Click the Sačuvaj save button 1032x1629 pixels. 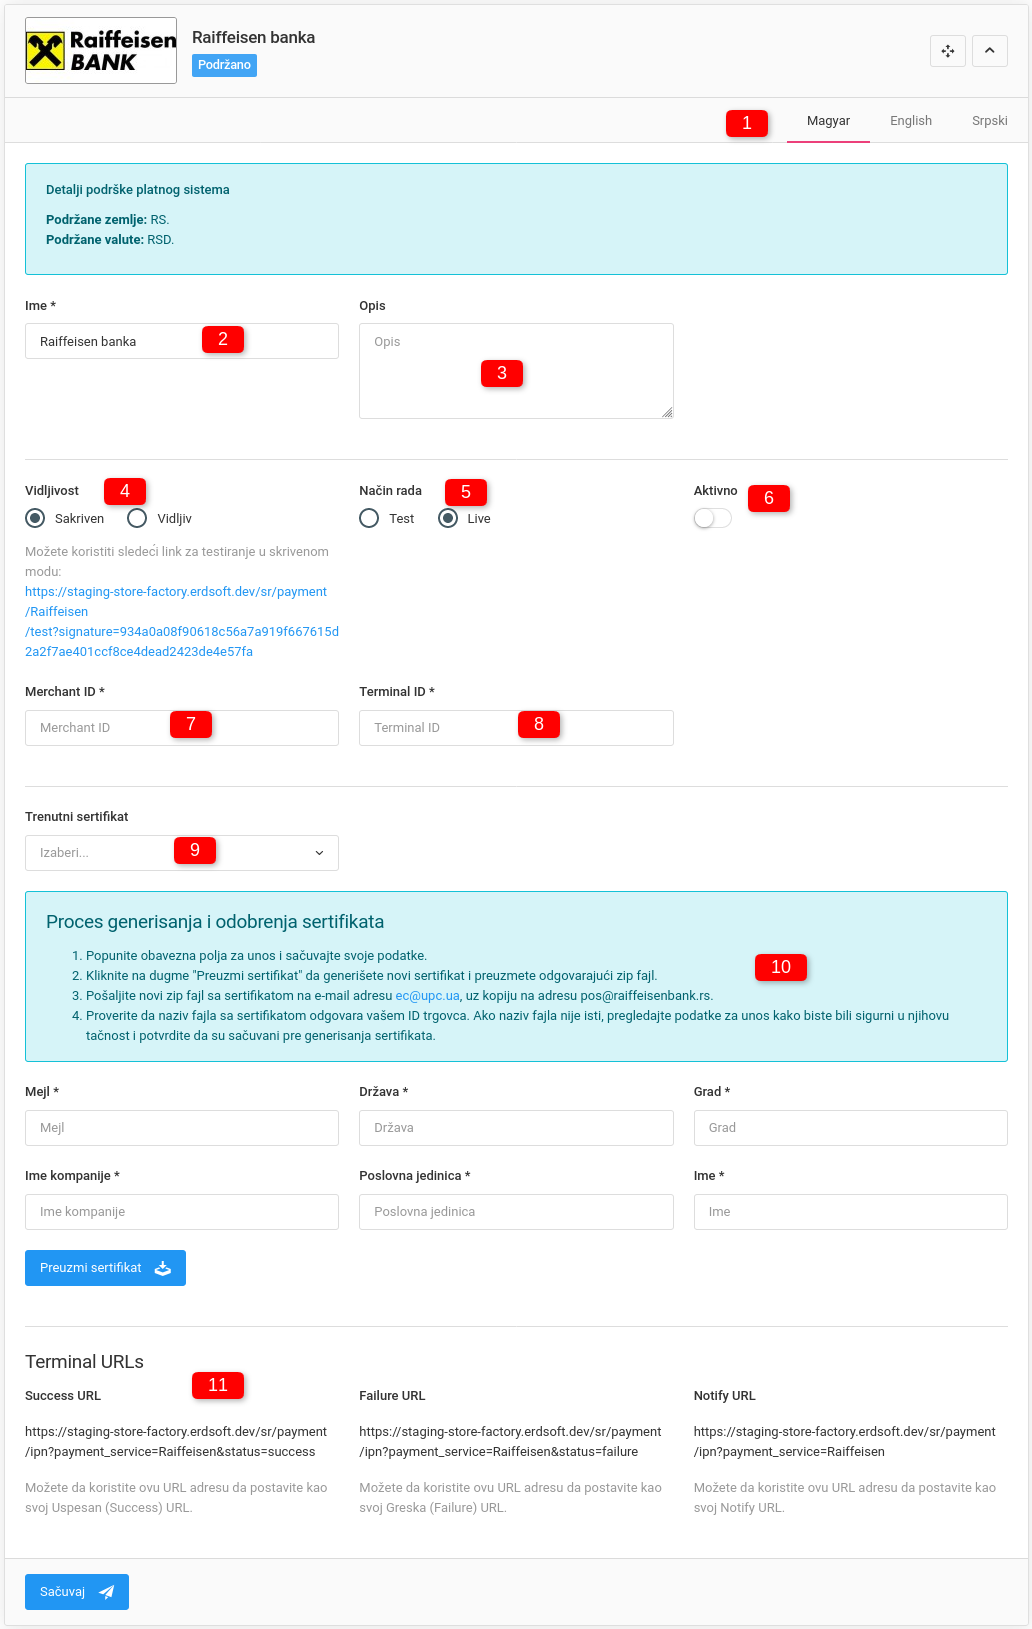(77, 1592)
